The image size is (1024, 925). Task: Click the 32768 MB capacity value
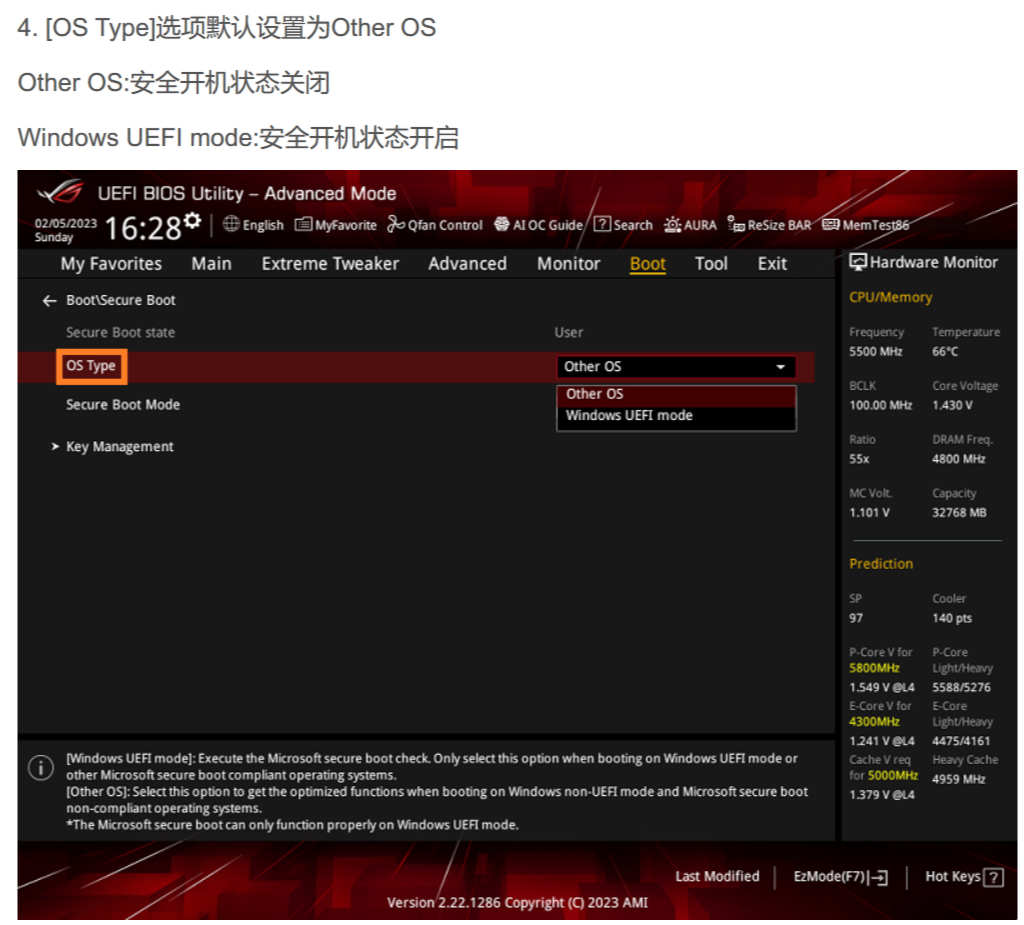[x=959, y=513]
